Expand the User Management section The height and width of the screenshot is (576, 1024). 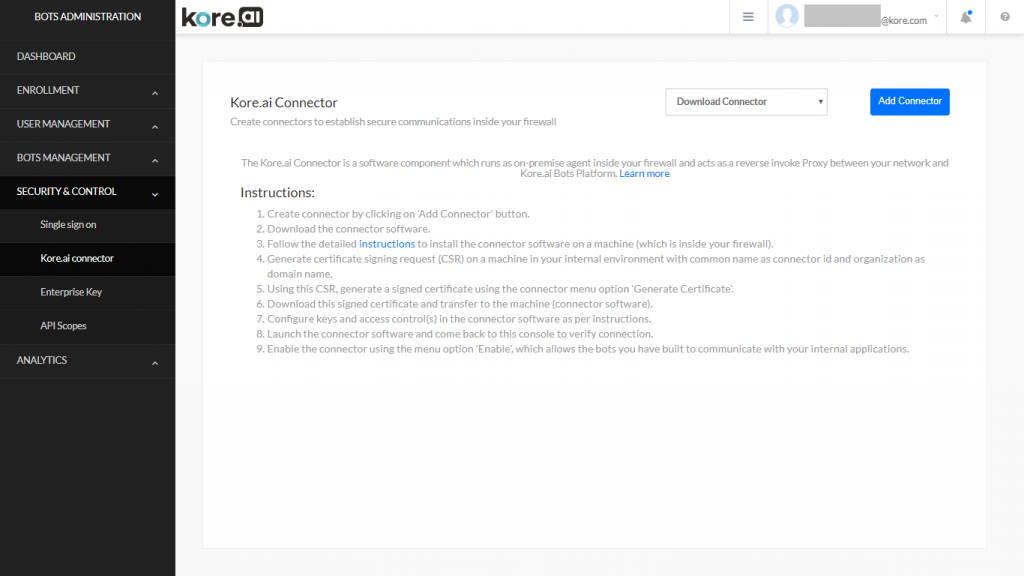(88, 124)
